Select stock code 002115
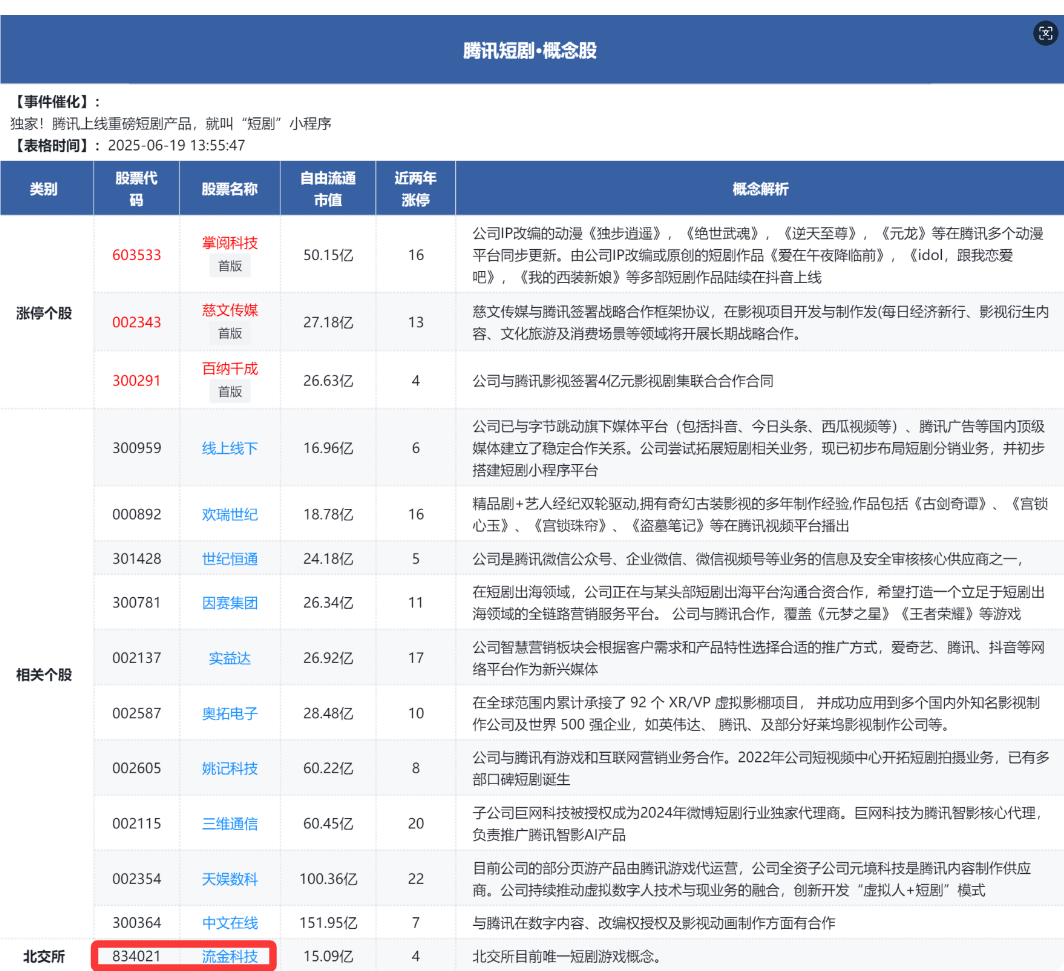This screenshot has width=1064, height=971. point(136,823)
